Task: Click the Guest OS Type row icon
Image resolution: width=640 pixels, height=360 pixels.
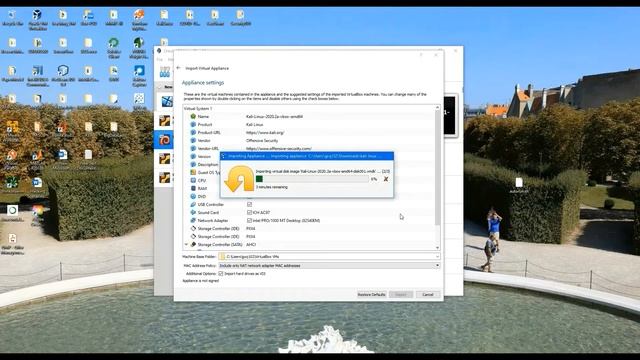Action: click(x=193, y=172)
